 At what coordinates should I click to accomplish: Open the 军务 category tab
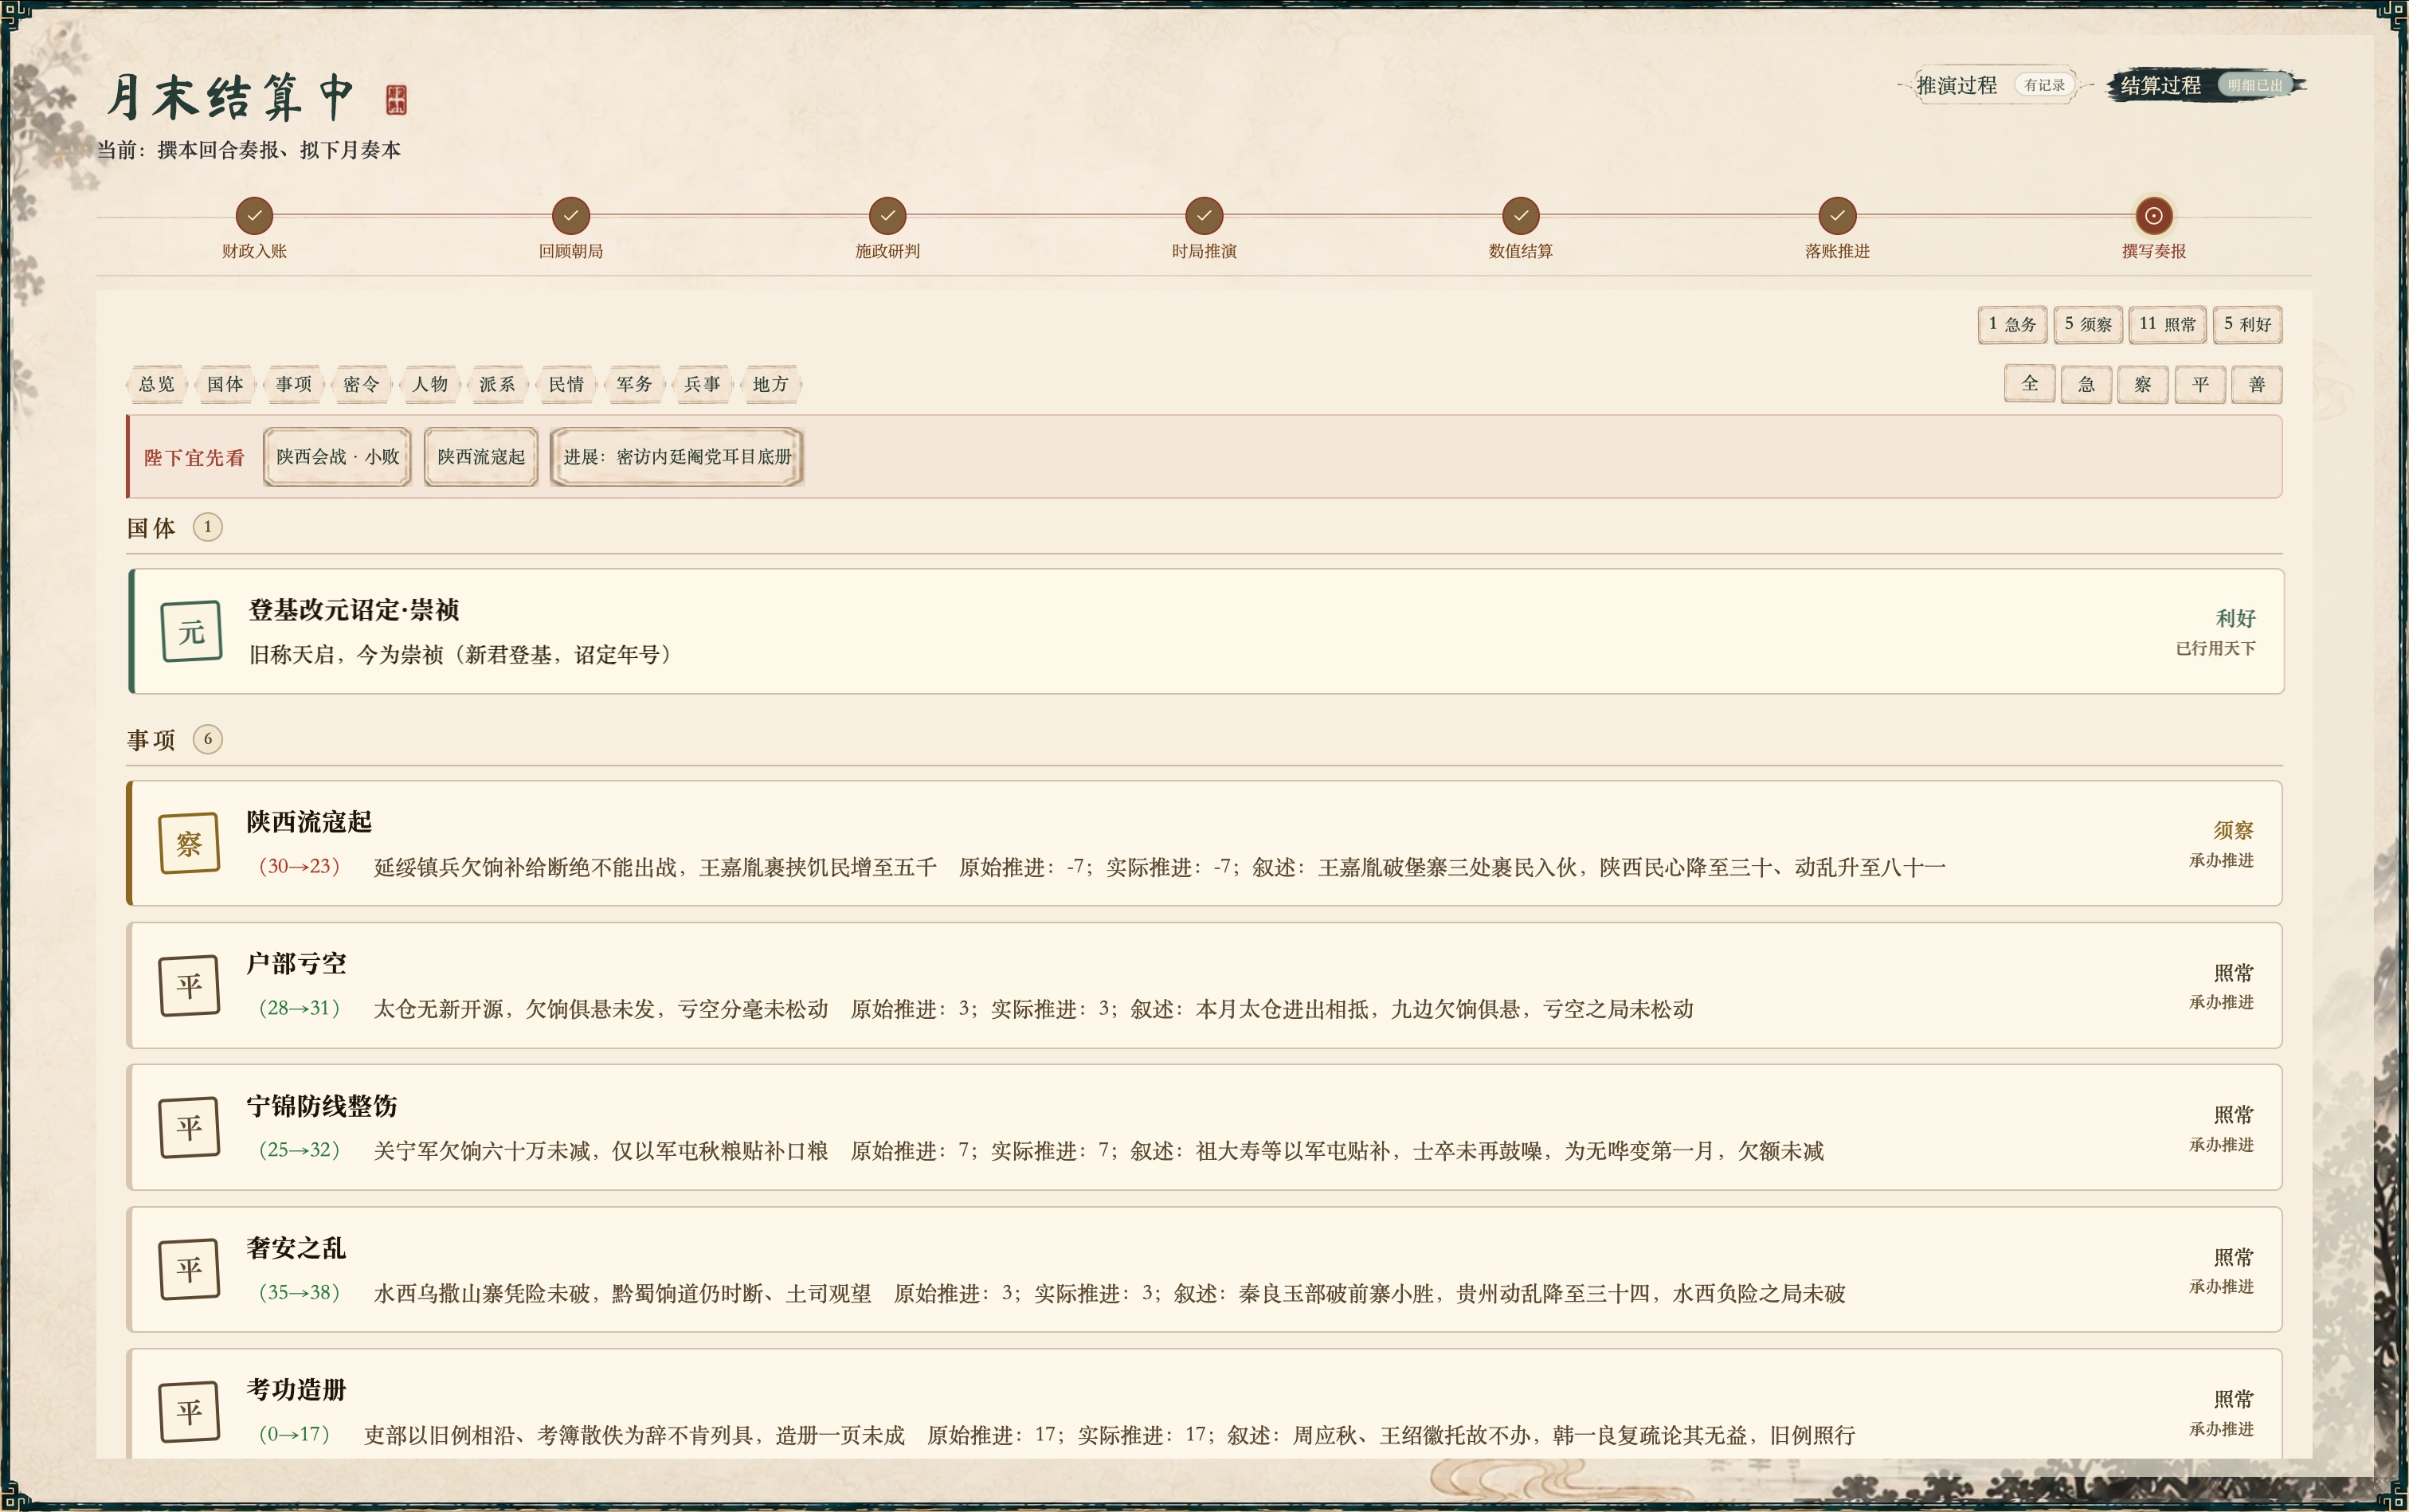[634, 384]
